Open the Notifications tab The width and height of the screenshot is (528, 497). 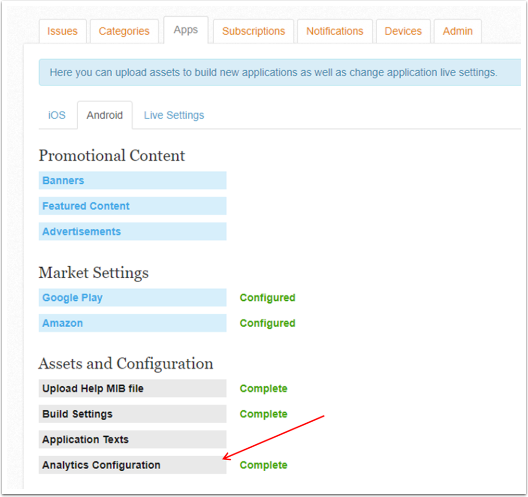click(x=335, y=31)
